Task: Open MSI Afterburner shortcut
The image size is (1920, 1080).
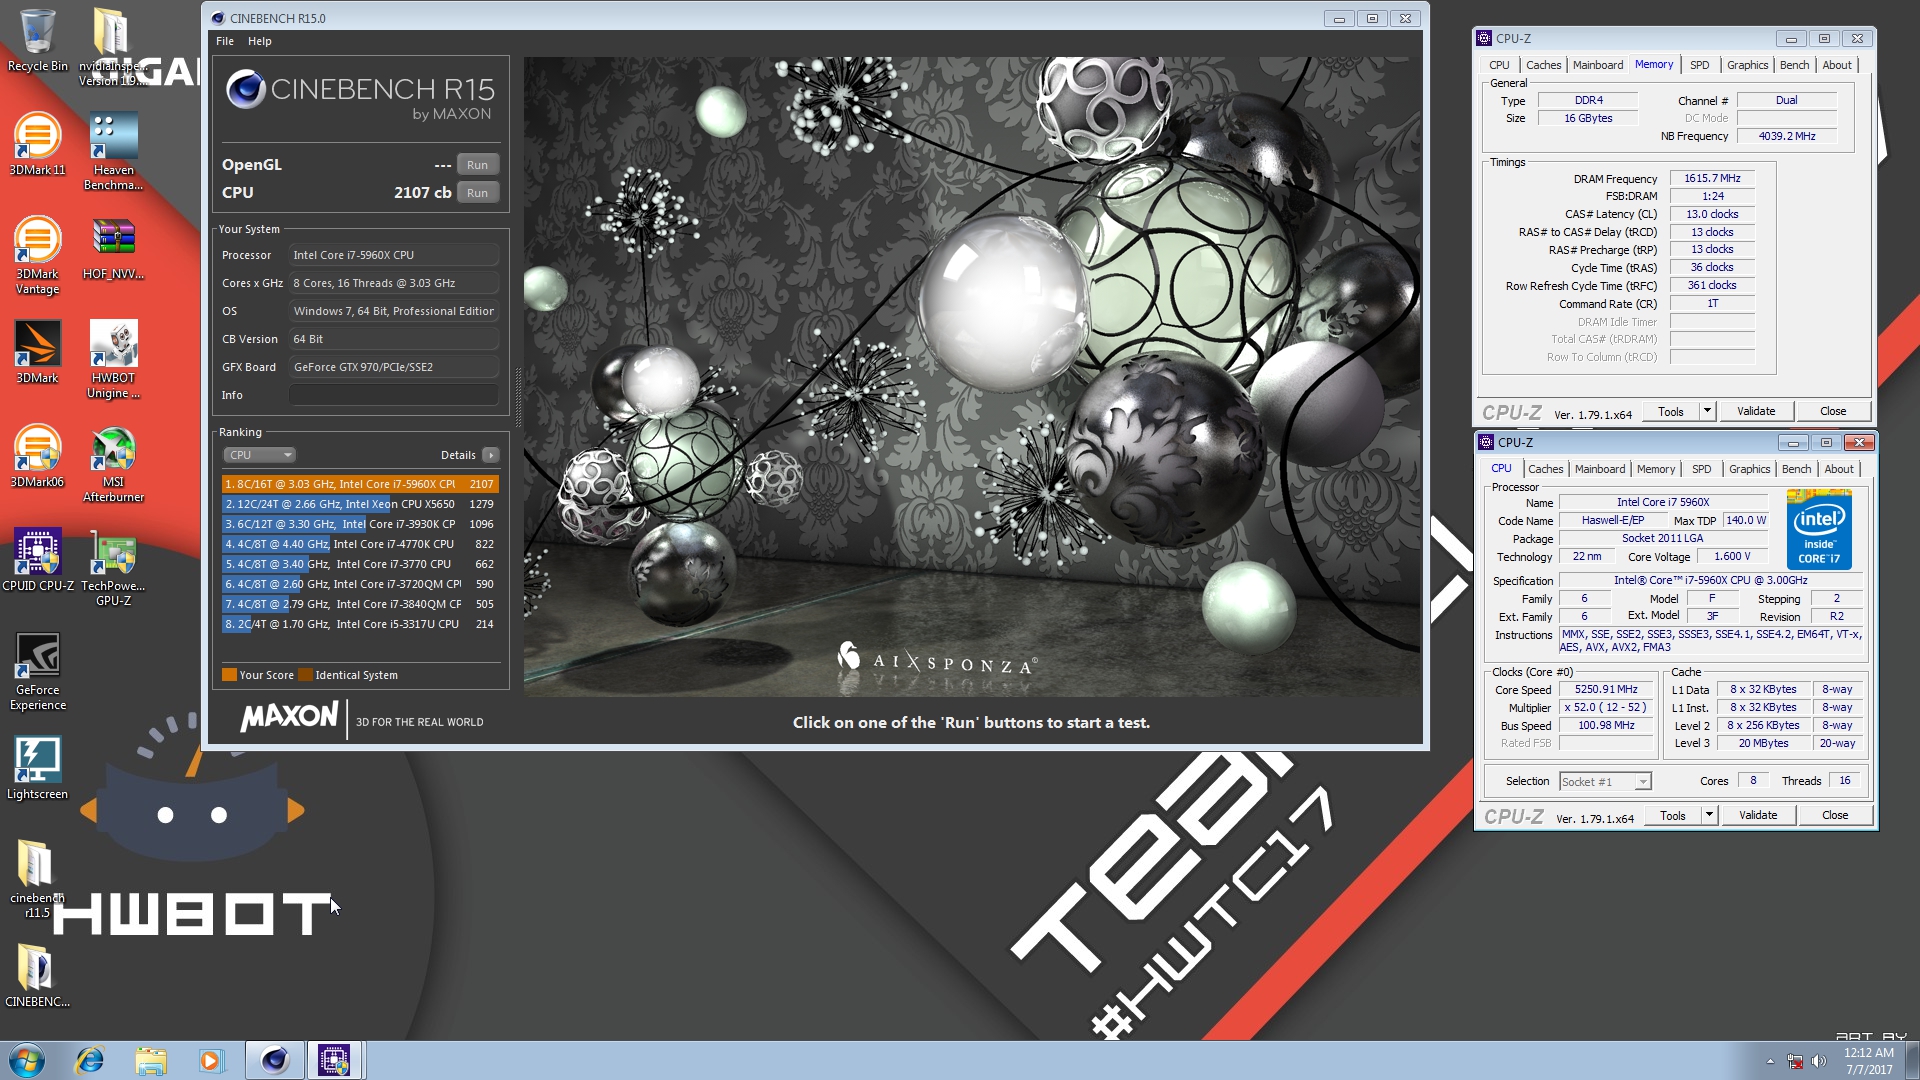Action: [113, 463]
